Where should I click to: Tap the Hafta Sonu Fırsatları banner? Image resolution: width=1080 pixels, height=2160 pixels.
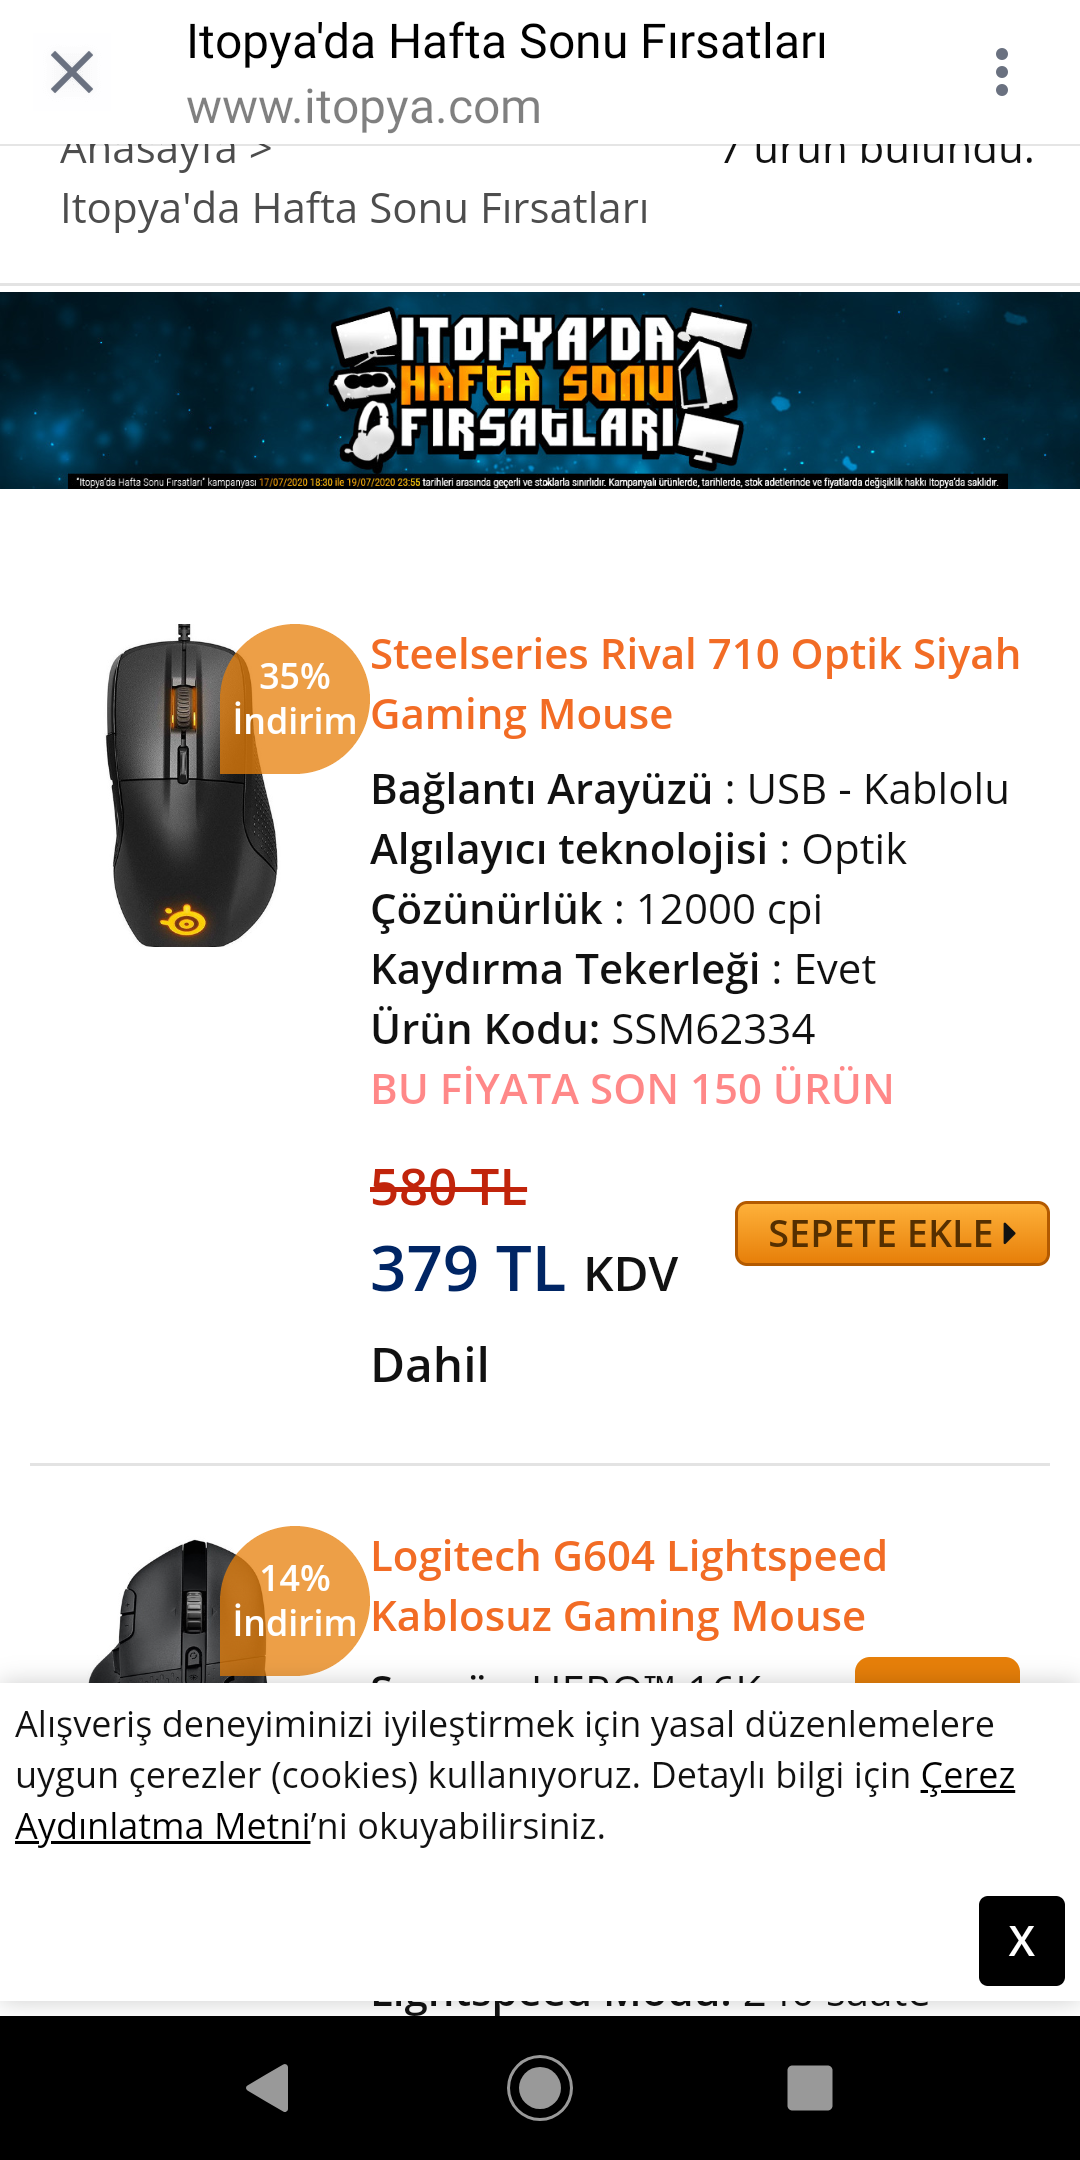coord(540,390)
